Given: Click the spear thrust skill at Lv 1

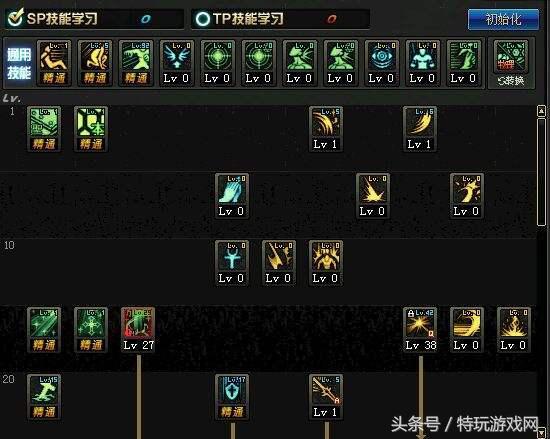Looking at the screenshot, I should tap(326, 397).
